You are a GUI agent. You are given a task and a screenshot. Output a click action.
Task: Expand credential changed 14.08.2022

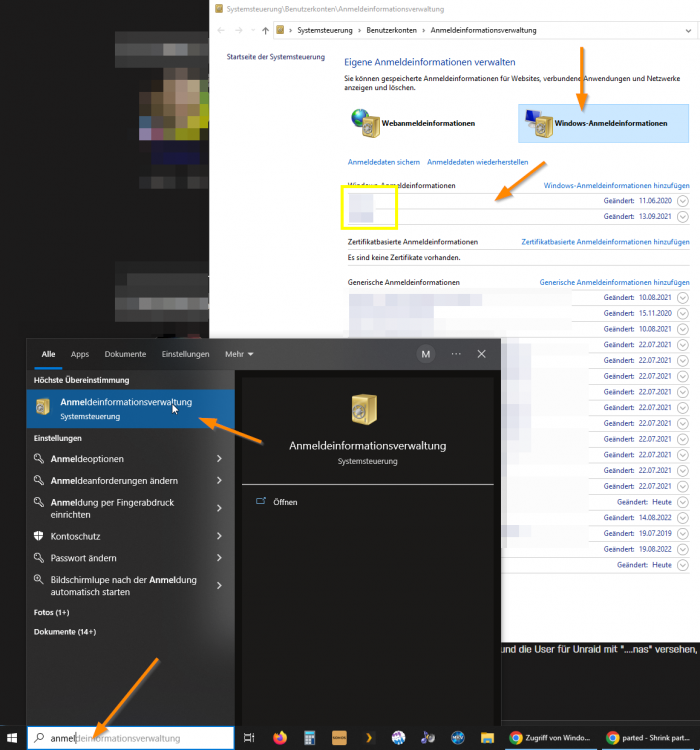click(683, 518)
